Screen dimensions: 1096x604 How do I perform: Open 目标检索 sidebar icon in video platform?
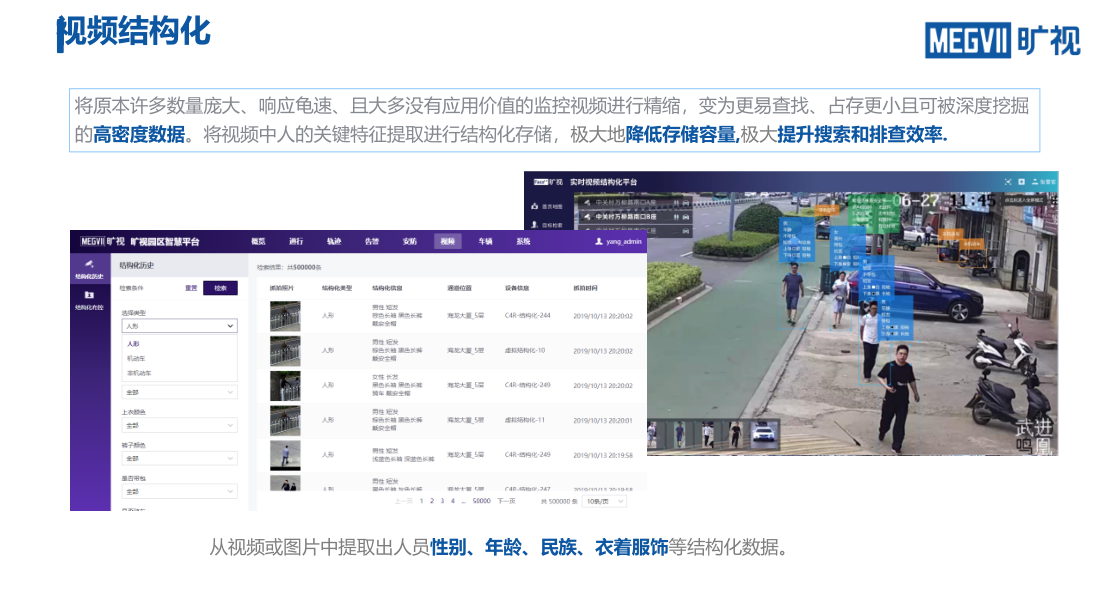pos(535,224)
